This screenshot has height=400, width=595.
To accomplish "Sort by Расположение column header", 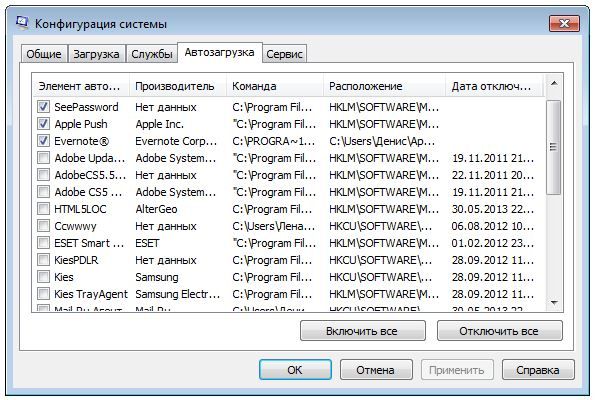I will [385, 86].
